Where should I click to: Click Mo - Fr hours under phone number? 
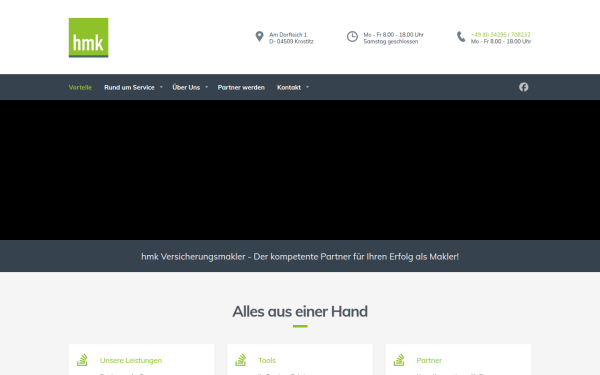click(501, 41)
